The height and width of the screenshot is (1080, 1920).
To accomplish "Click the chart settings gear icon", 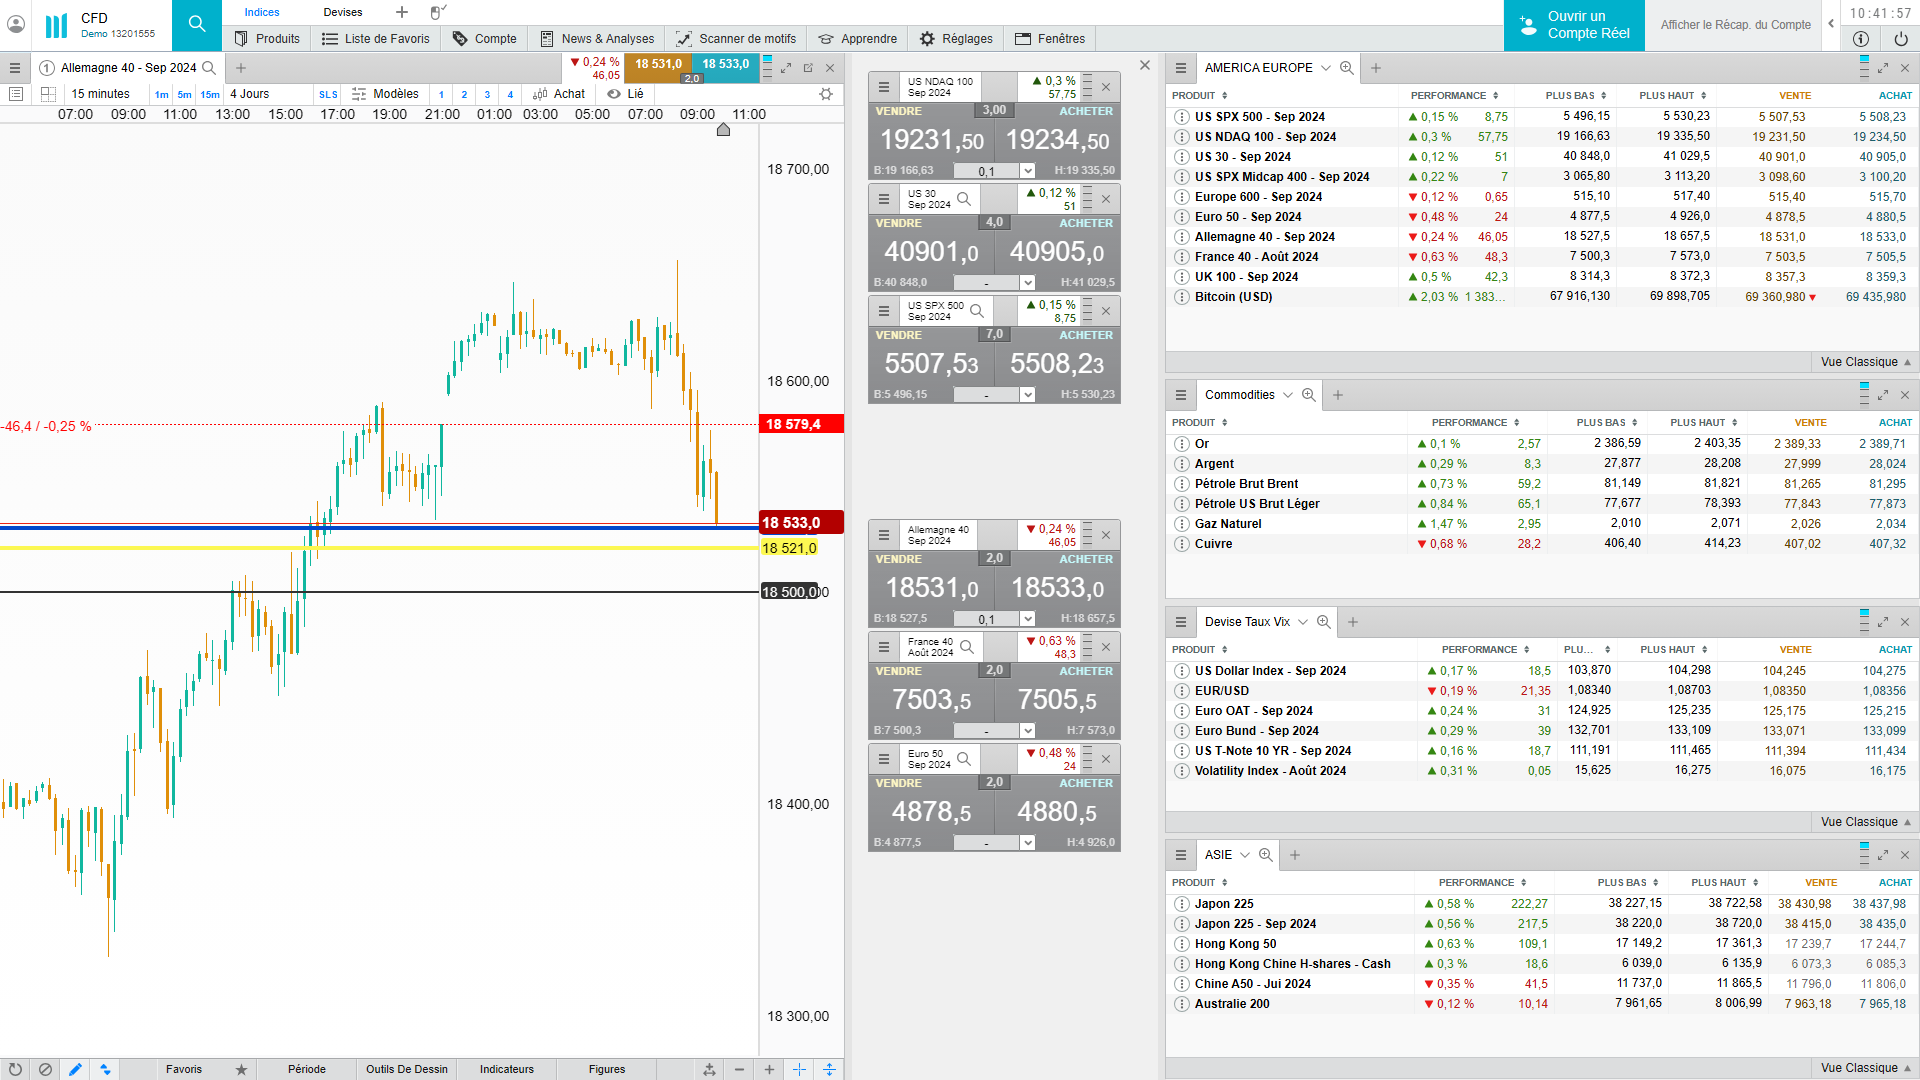I will [826, 94].
